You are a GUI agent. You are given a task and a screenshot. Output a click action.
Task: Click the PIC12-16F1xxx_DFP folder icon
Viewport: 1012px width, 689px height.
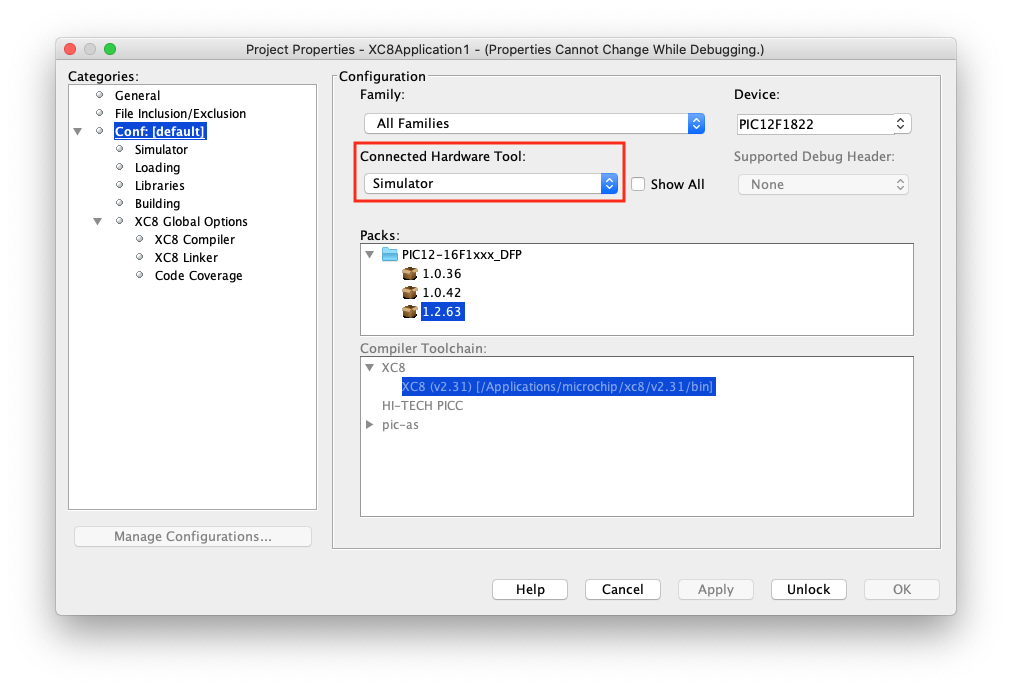click(x=390, y=254)
